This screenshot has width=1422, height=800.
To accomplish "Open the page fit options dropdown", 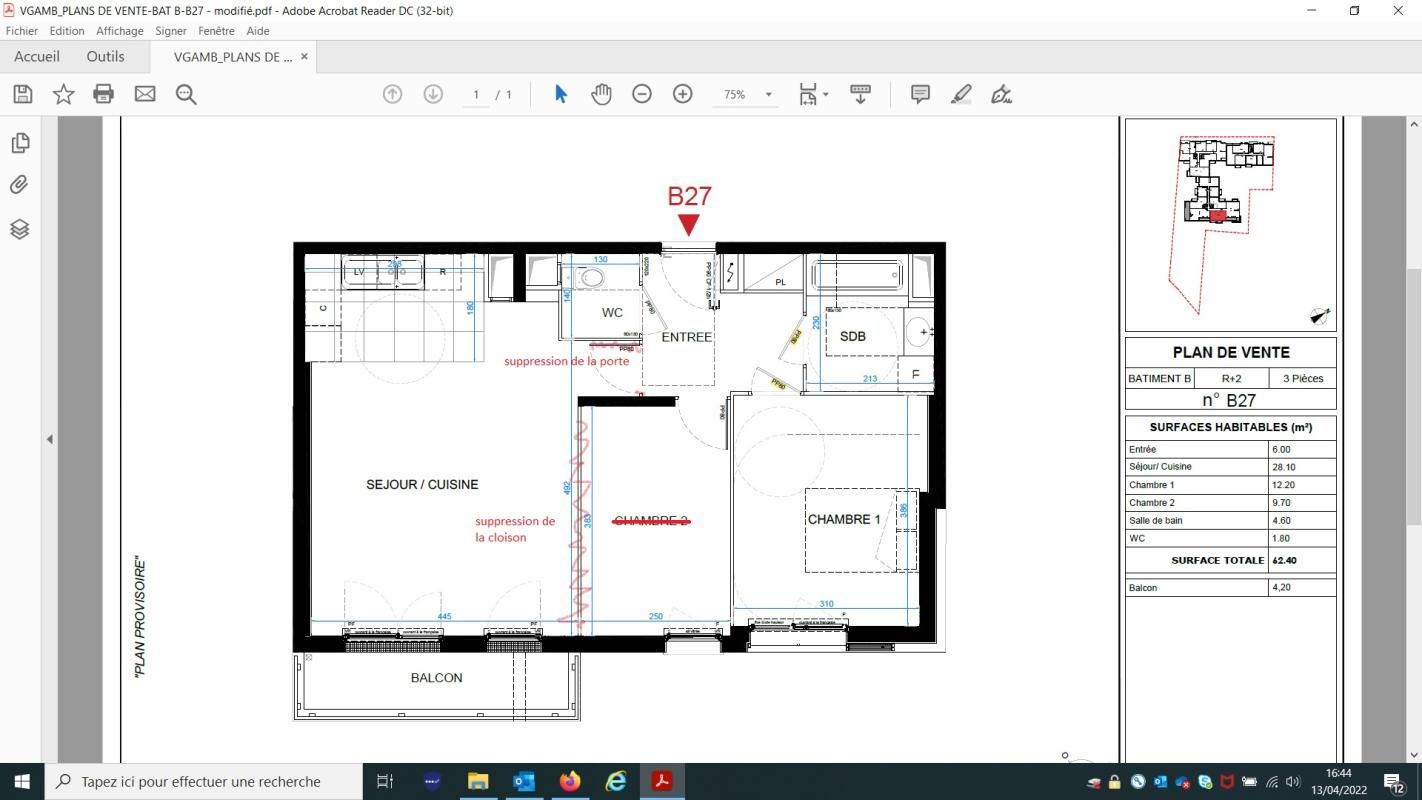I will pos(825,95).
